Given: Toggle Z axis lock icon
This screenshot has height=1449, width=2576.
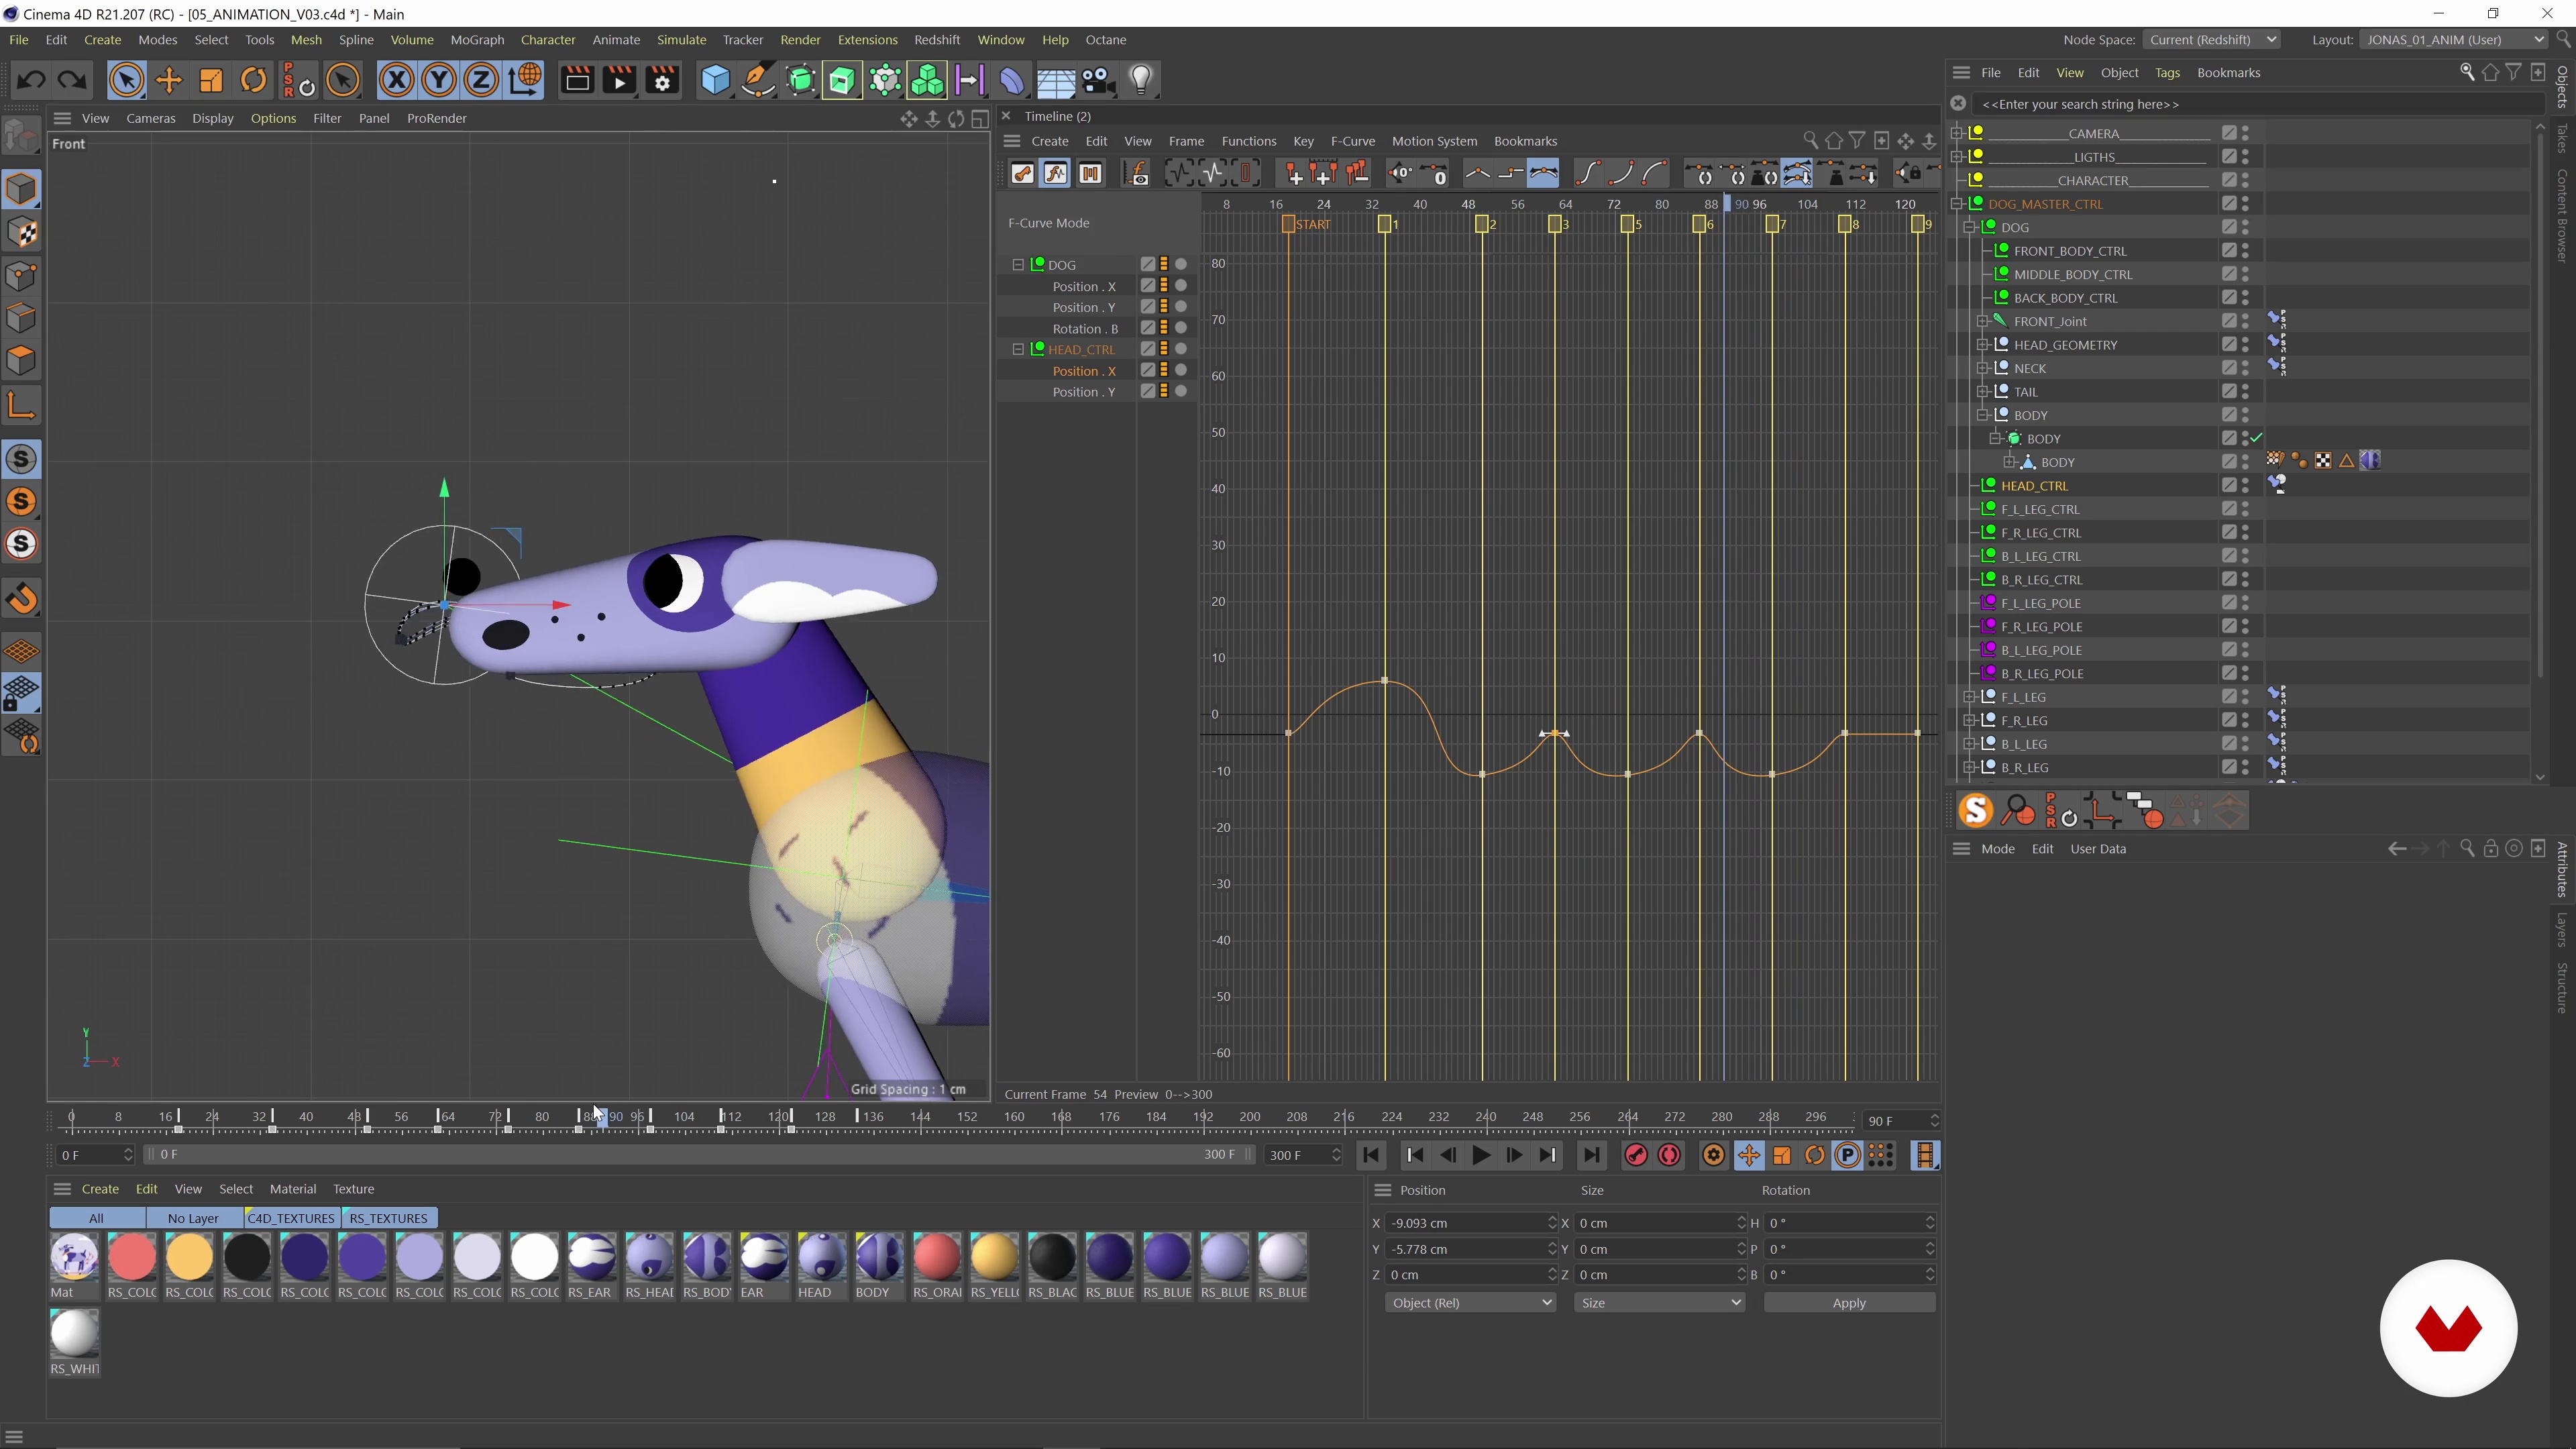Looking at the screenshot, I should (481, 80).
